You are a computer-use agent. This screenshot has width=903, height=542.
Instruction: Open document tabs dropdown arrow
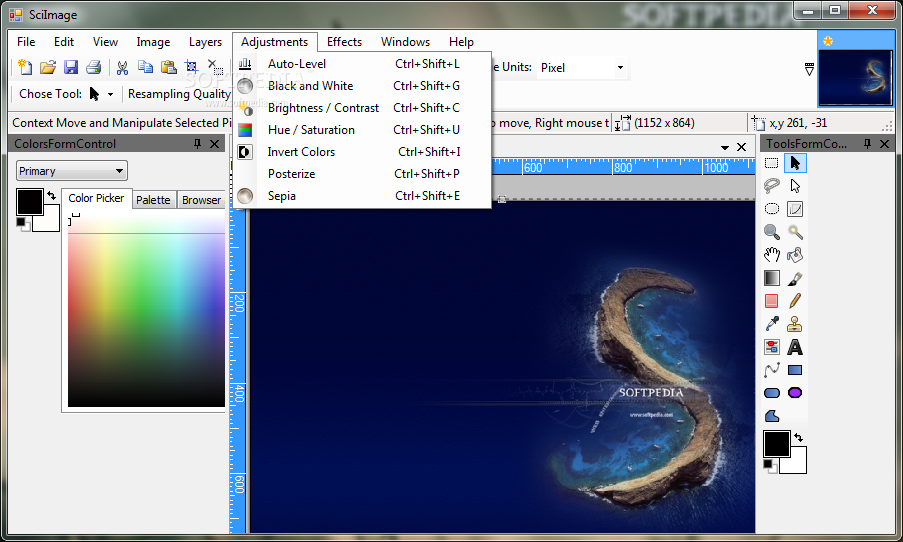pyautogui.click(x=724, y=147)
